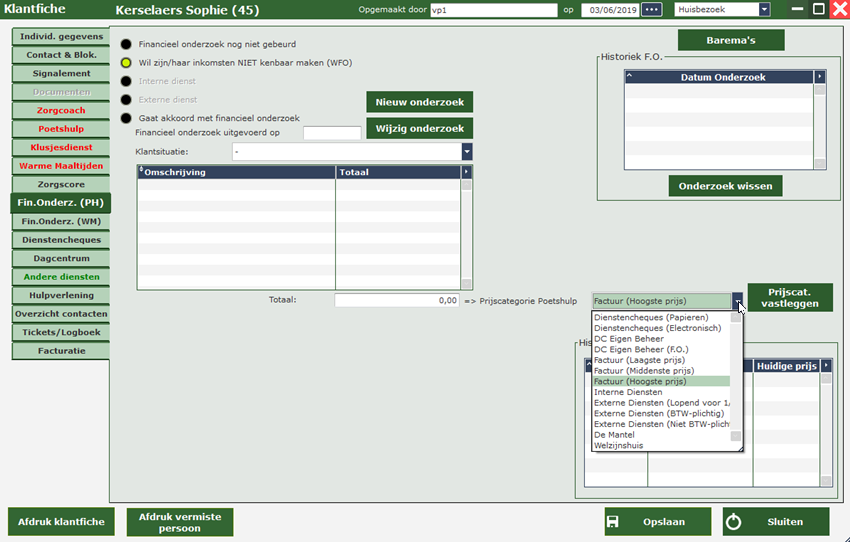Click the Barema's button
Viewport: 850px width, 542px height.
[731, 40]
